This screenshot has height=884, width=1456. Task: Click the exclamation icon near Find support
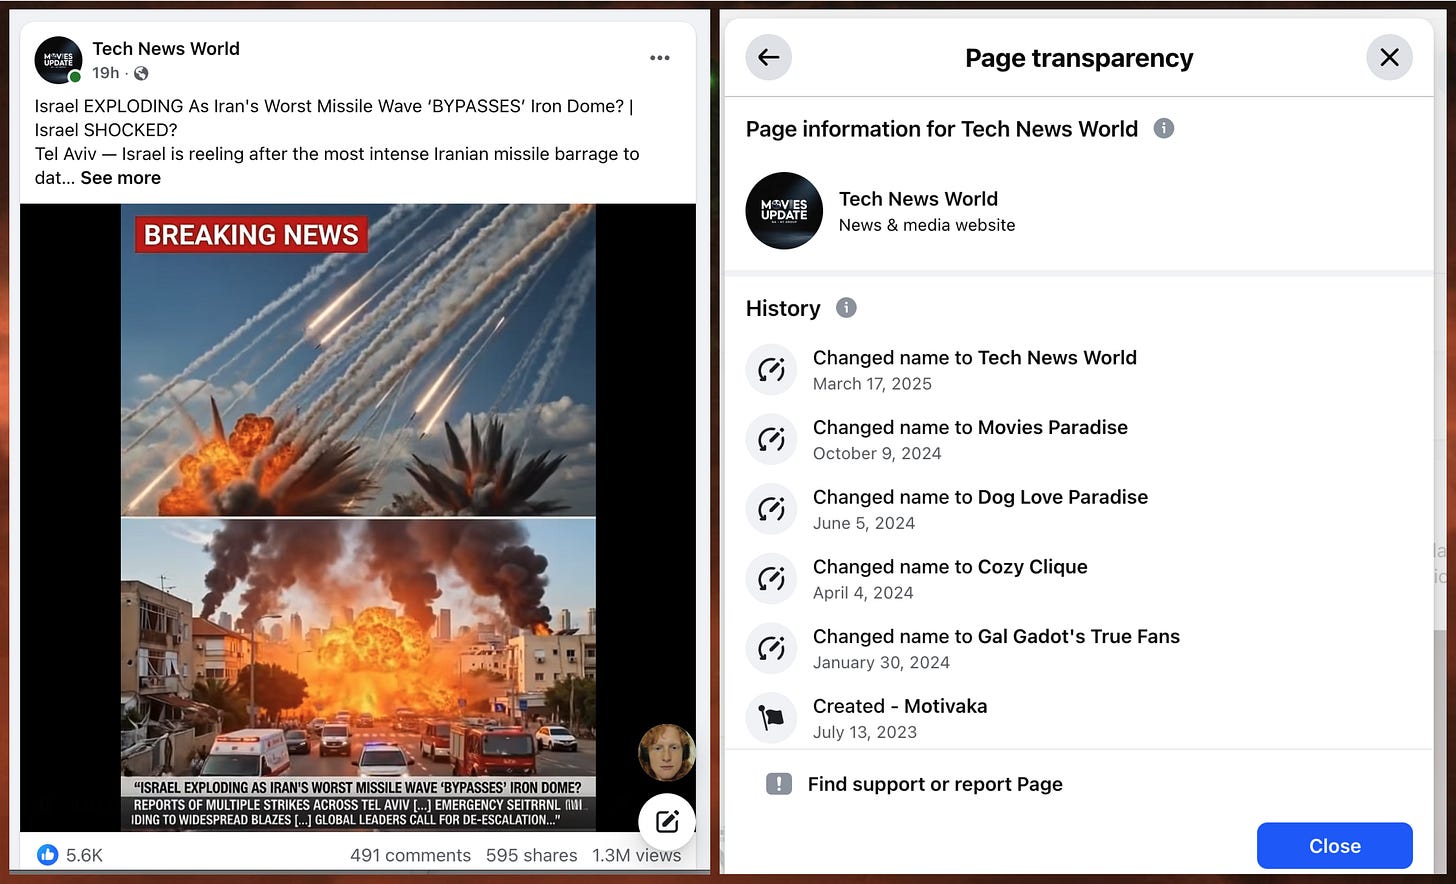click(x=779, y=784)
